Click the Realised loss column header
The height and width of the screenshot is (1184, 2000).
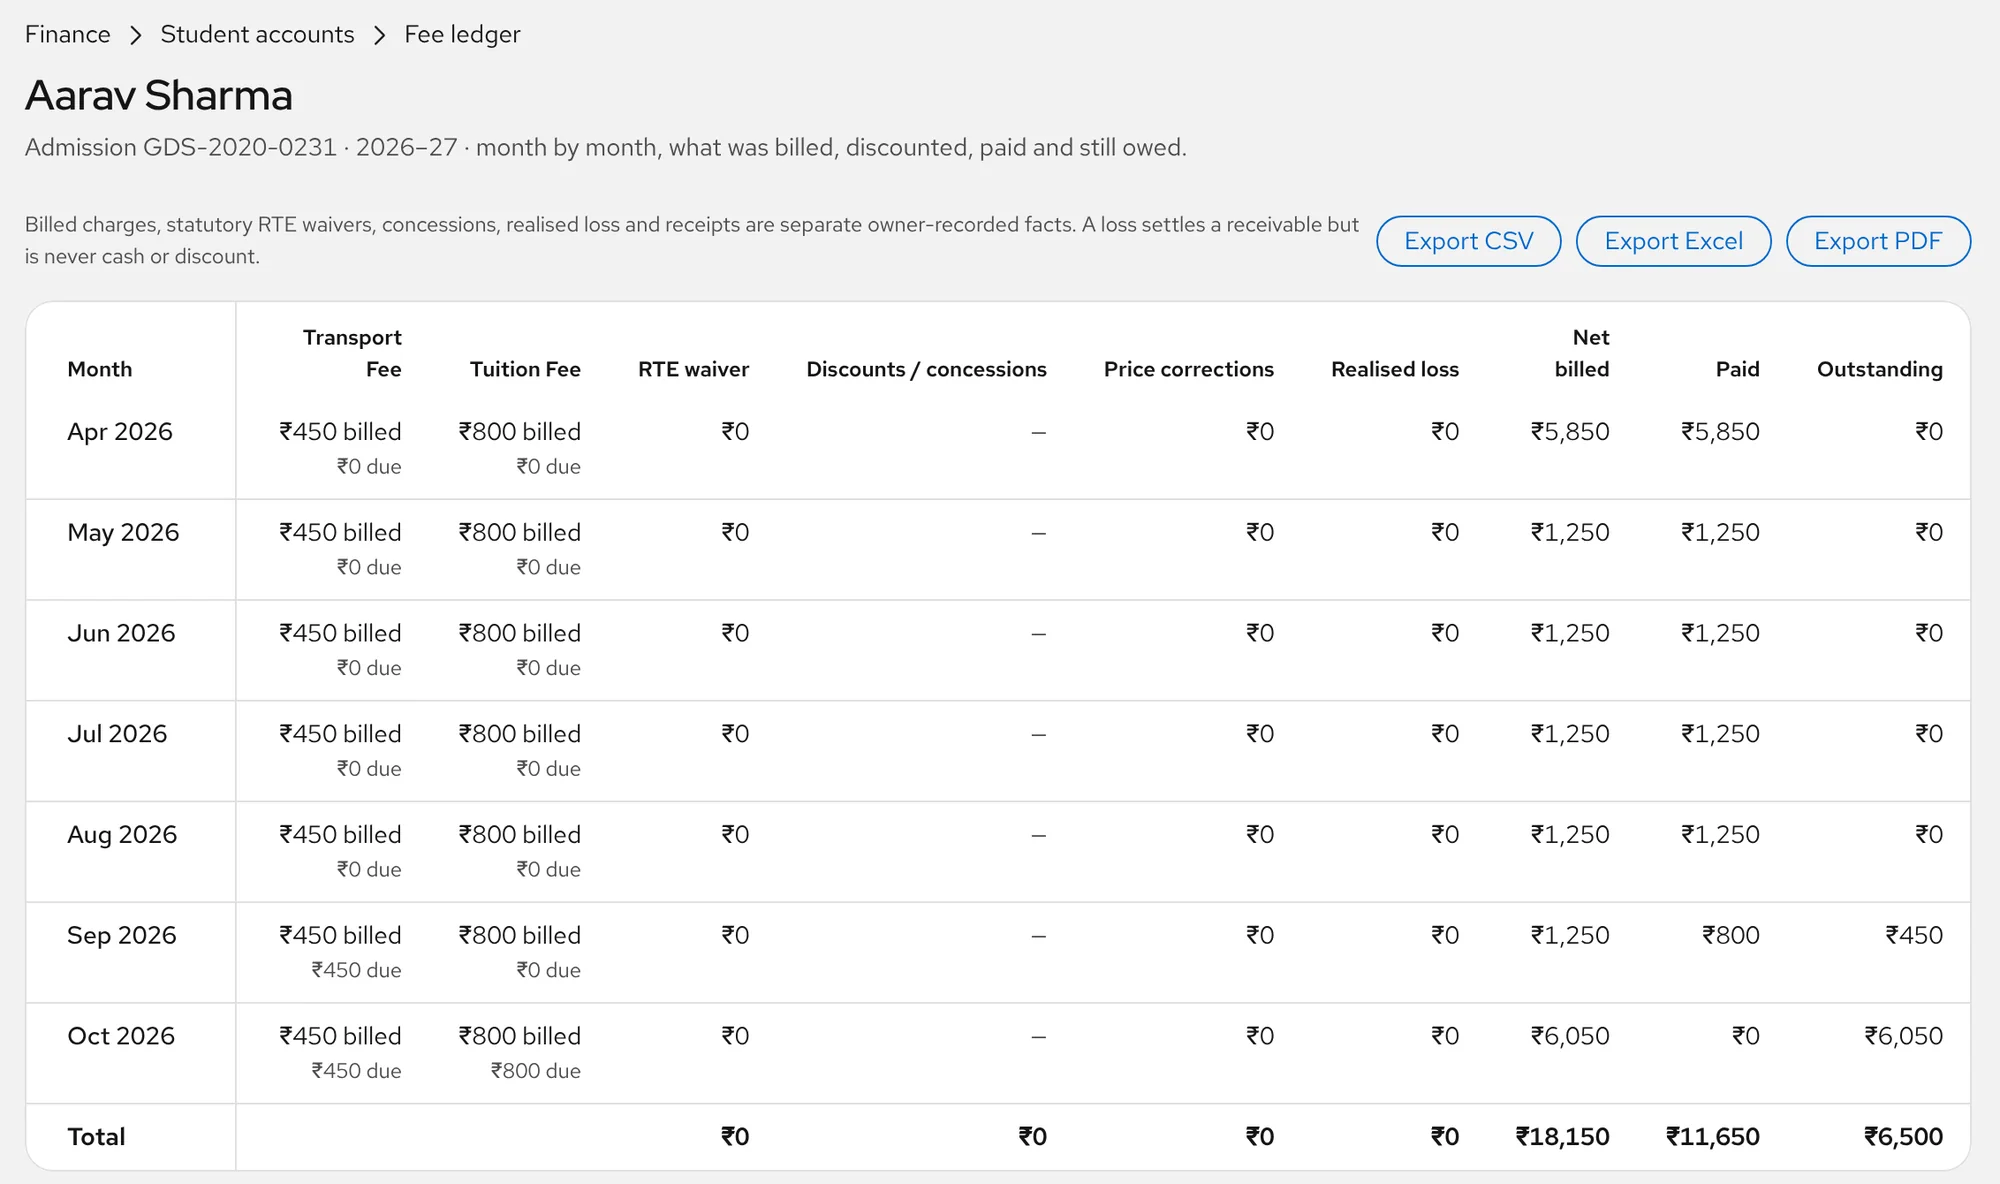pos(1395,369)
